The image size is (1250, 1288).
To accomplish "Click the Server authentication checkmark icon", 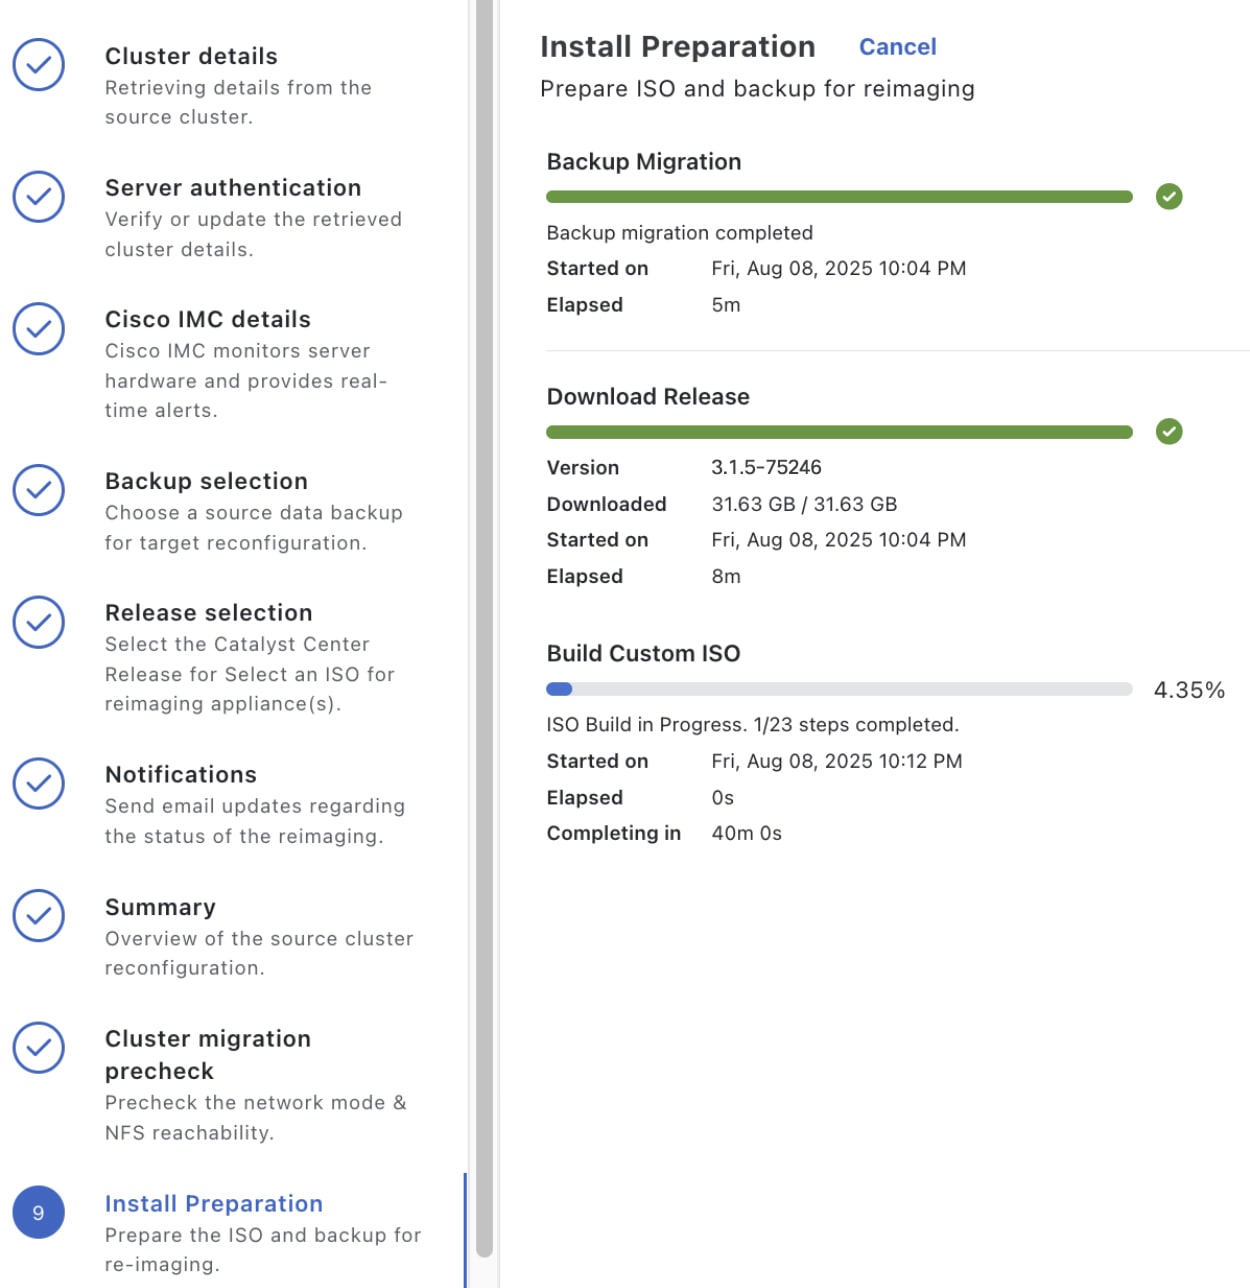I will coord(39,196).
